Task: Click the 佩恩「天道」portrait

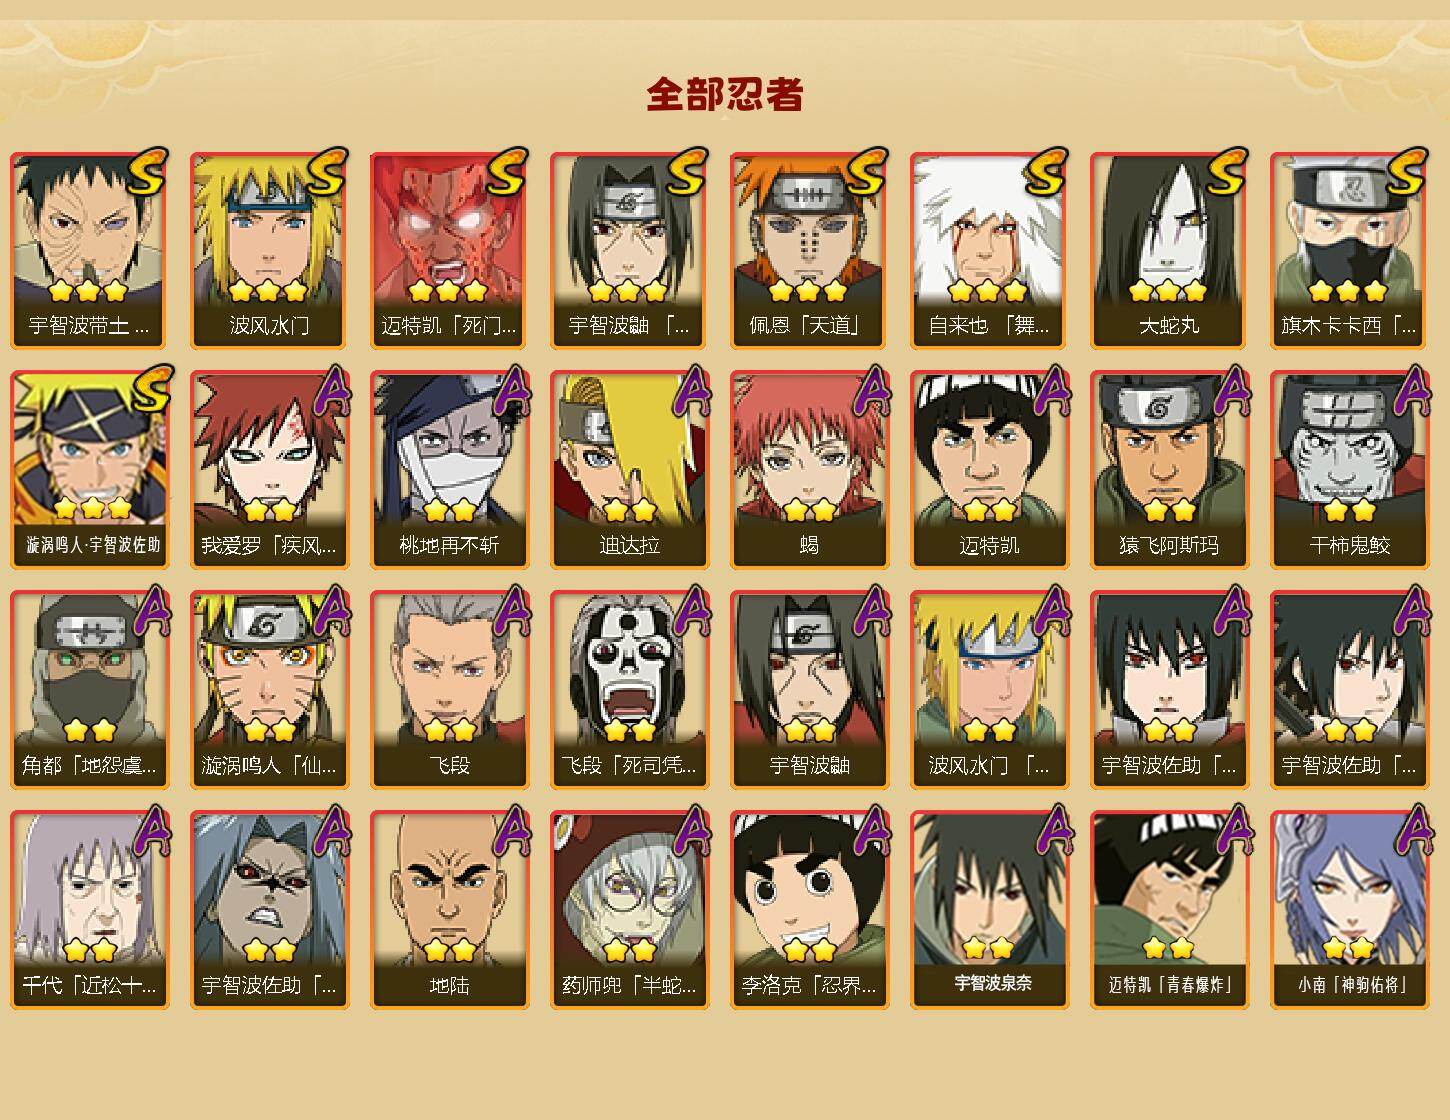Action: (809, 250)
